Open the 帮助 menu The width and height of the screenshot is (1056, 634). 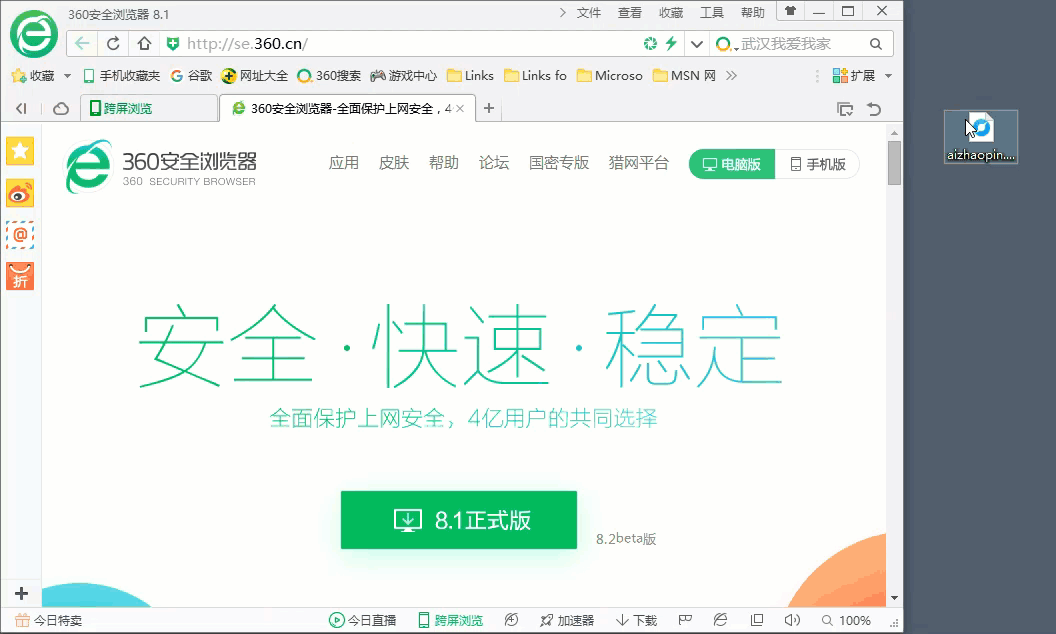click(753, 12)
